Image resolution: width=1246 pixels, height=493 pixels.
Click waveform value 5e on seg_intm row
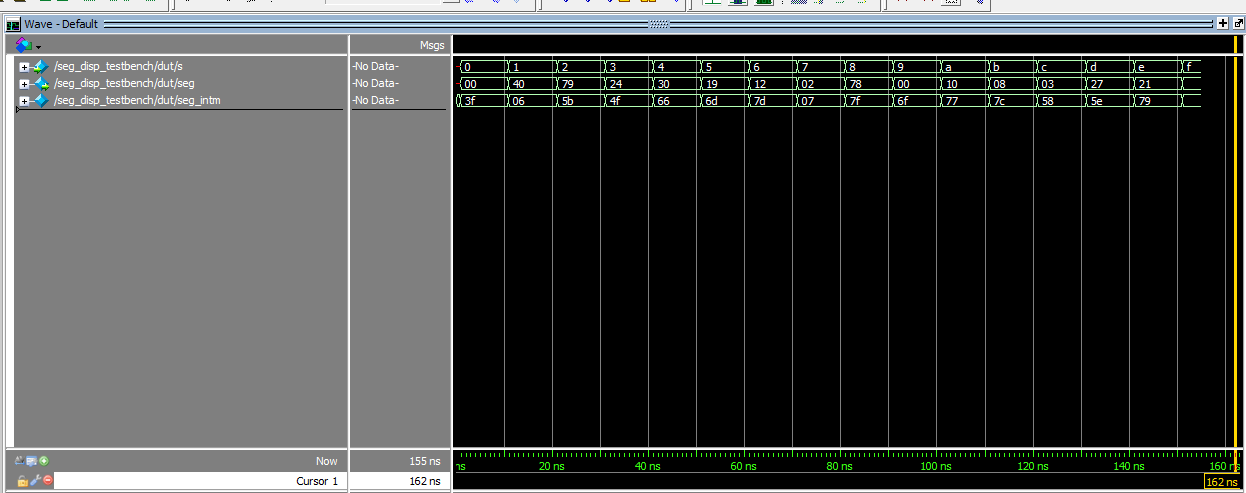(x=1094, y=101)
